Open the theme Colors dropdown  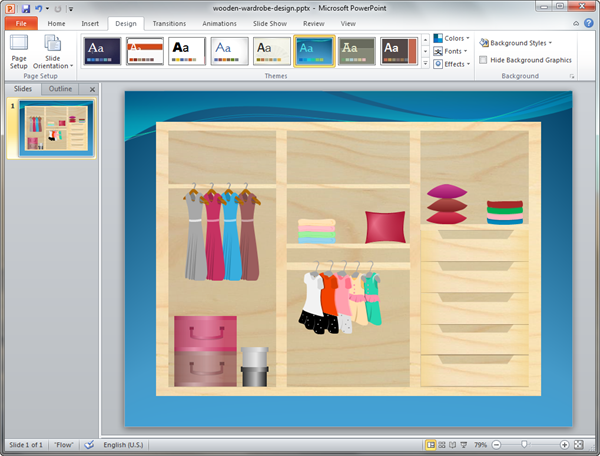[451, 39]
